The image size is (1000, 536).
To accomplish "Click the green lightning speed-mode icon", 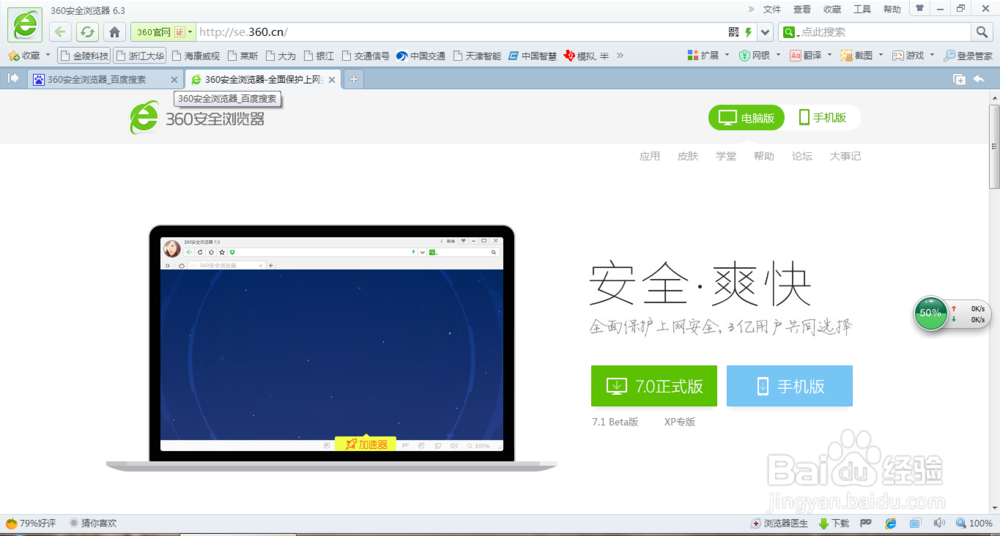I will (749, 32).
